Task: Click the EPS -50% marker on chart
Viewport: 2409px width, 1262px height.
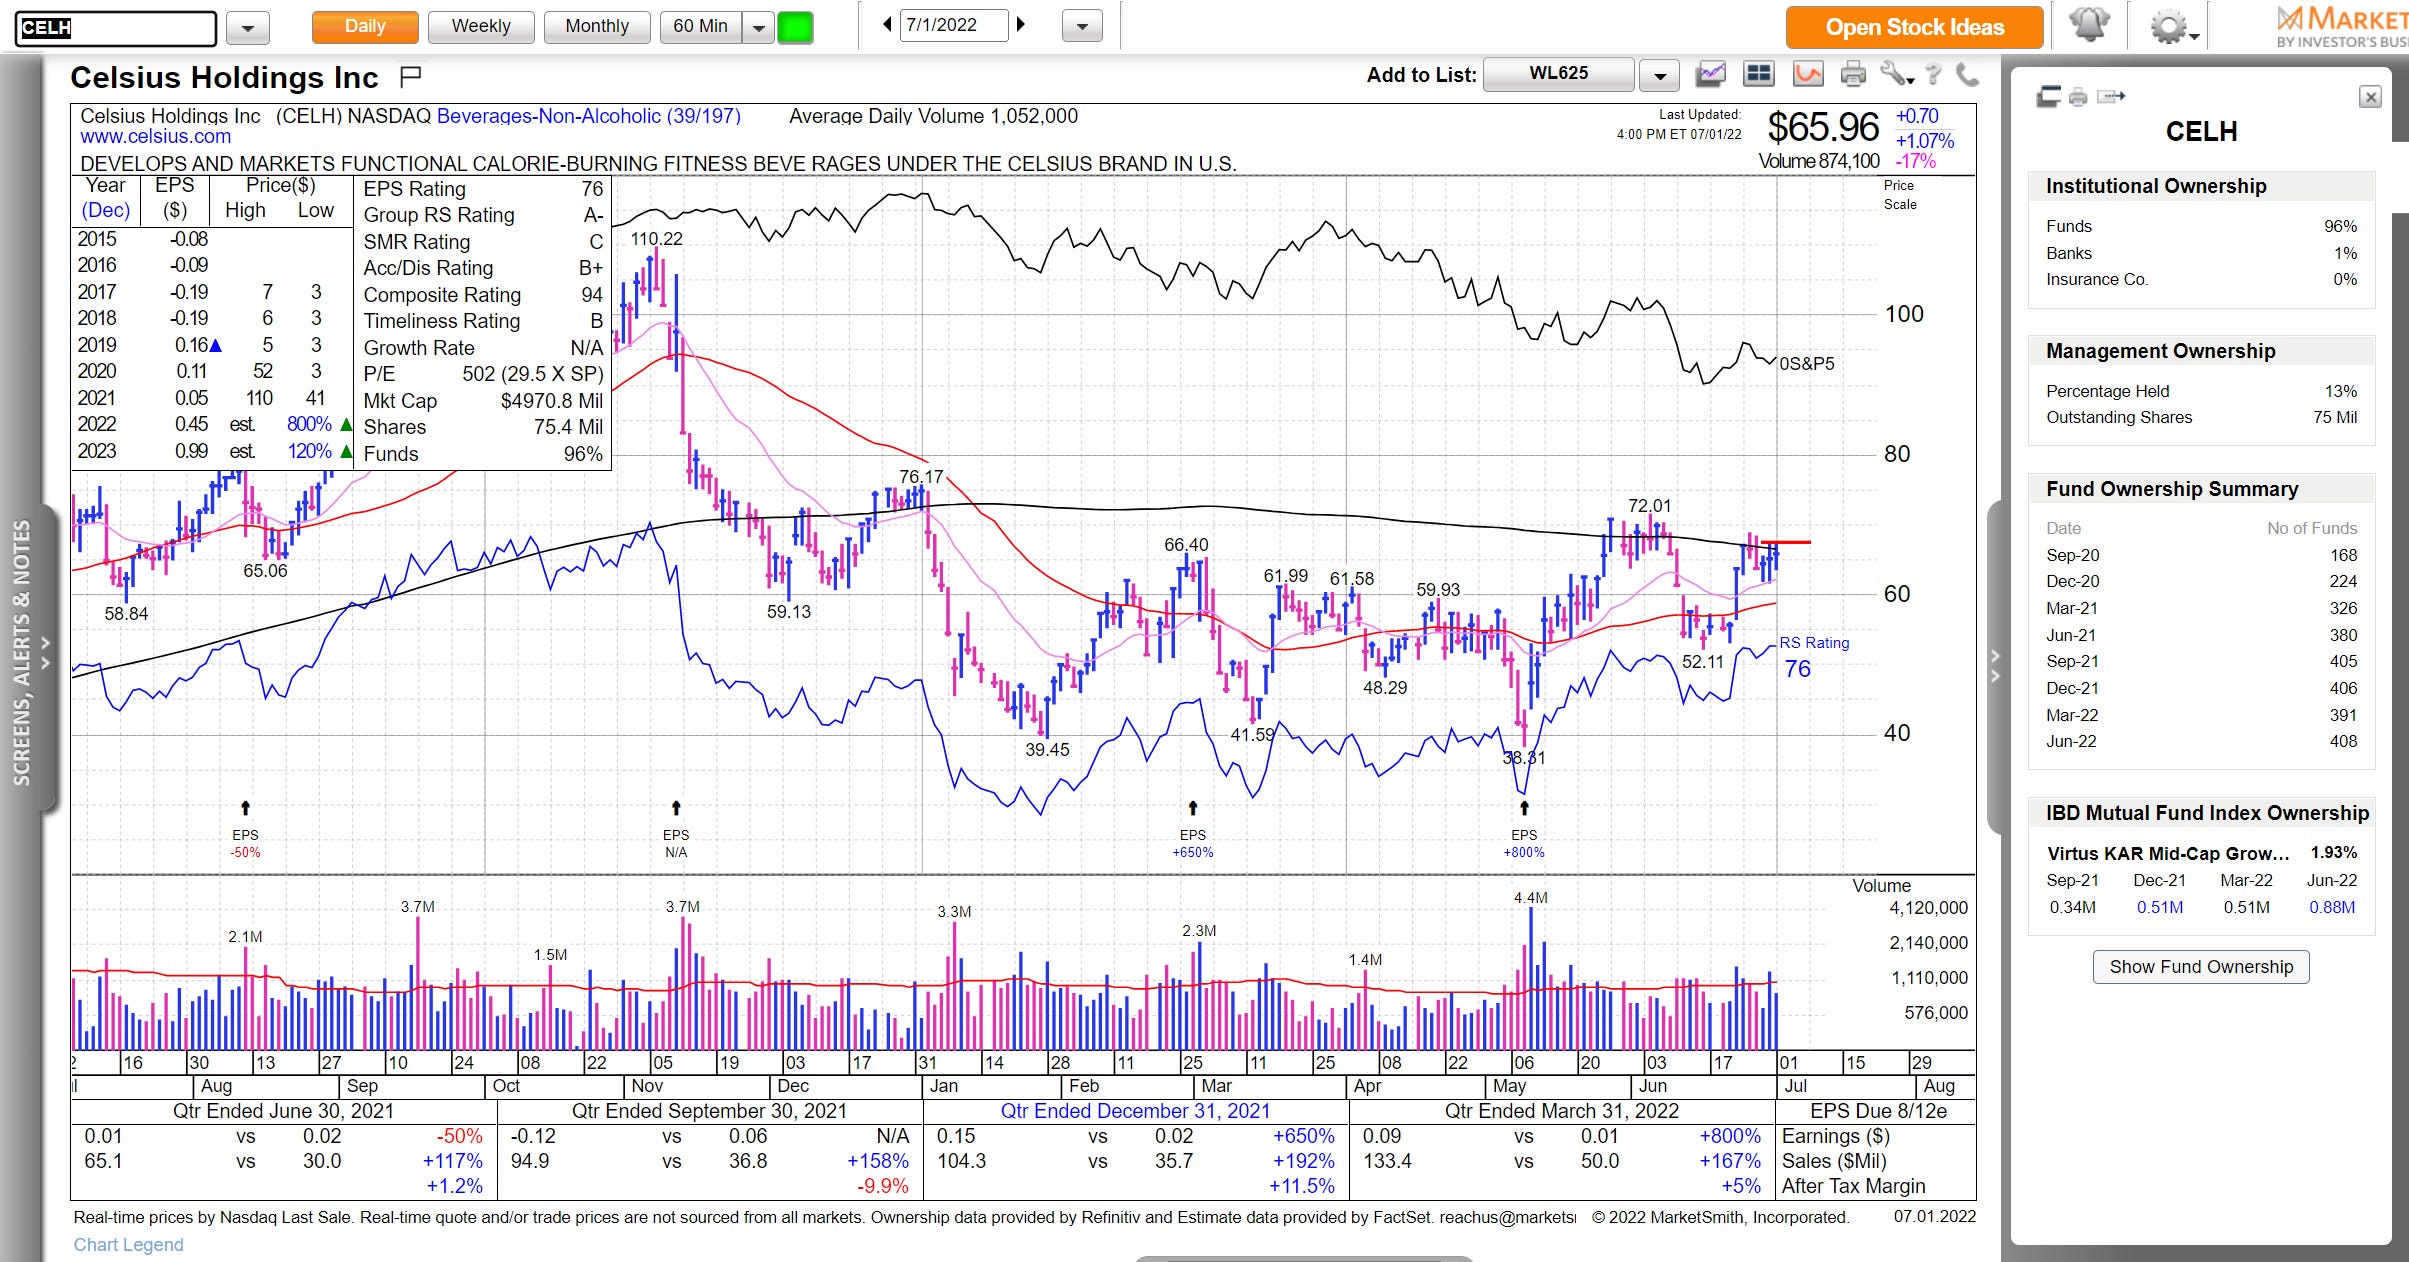Action: (245, 829)
